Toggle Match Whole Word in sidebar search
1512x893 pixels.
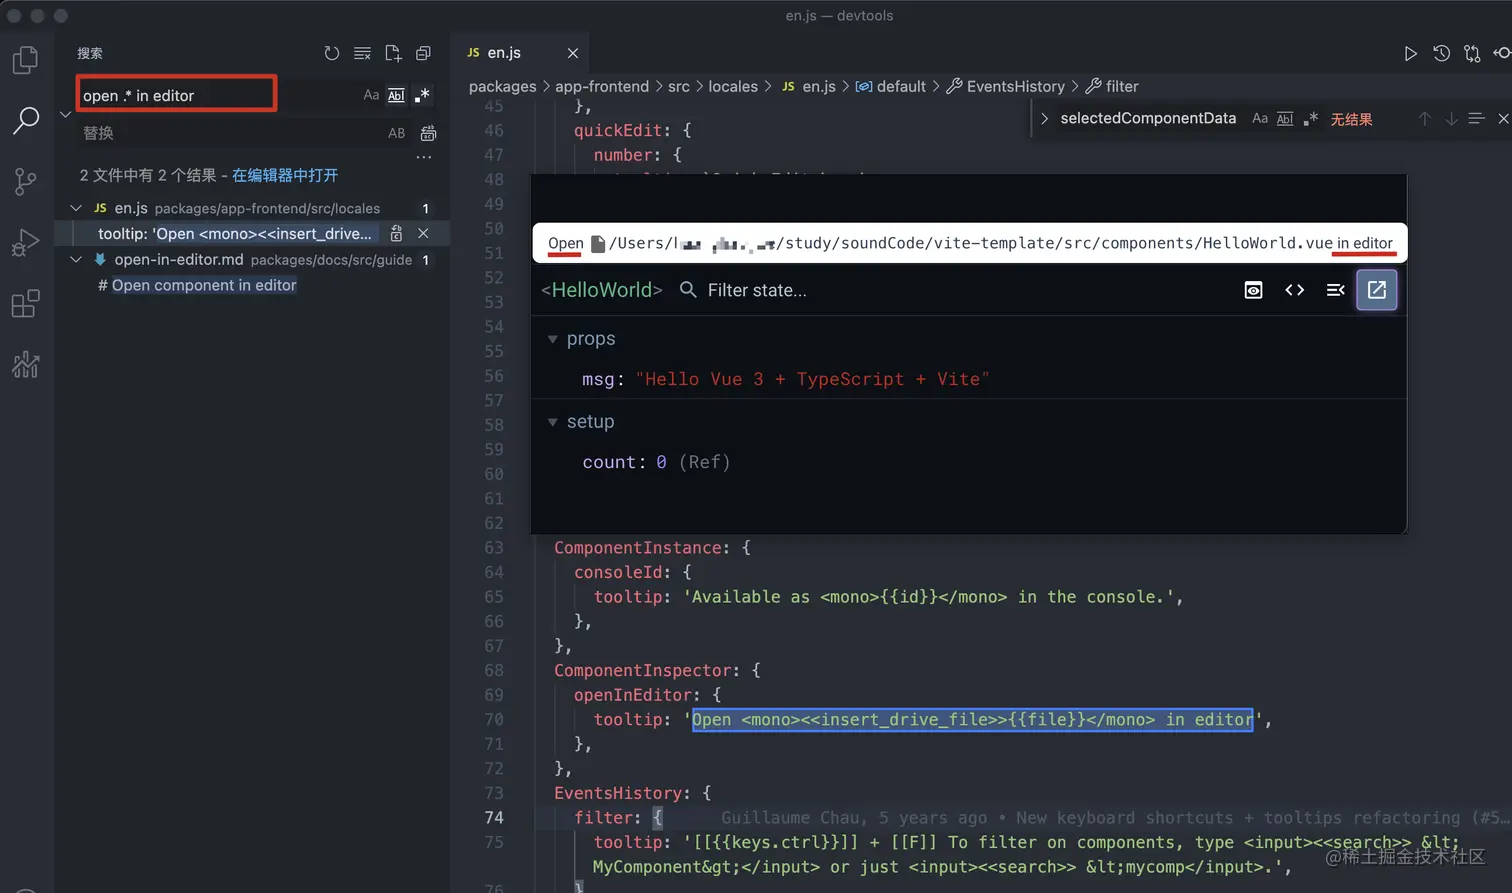pos(396,95)
